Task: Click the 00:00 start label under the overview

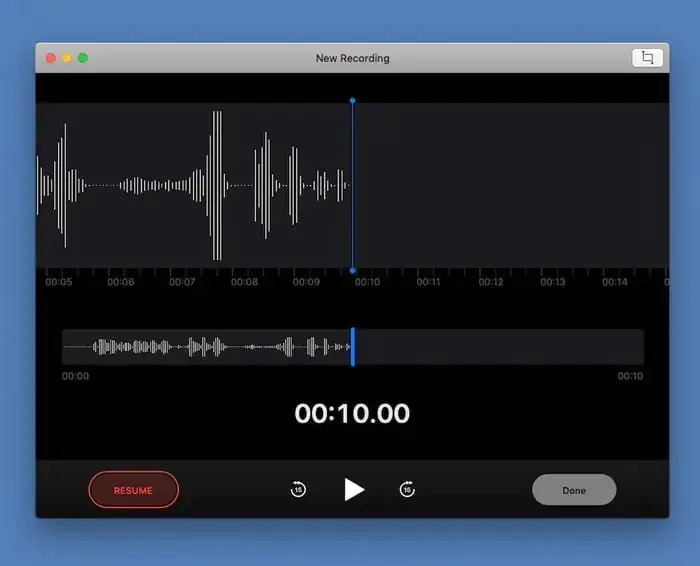Action: click(x=75, y=377)
